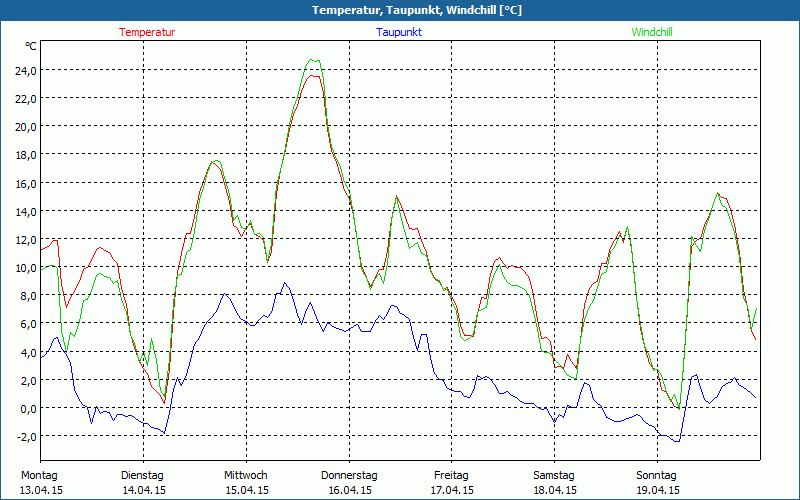Click the '10,0' y-axis value
The height and width of the screenshot is (500, 800).
click(26, 267)
